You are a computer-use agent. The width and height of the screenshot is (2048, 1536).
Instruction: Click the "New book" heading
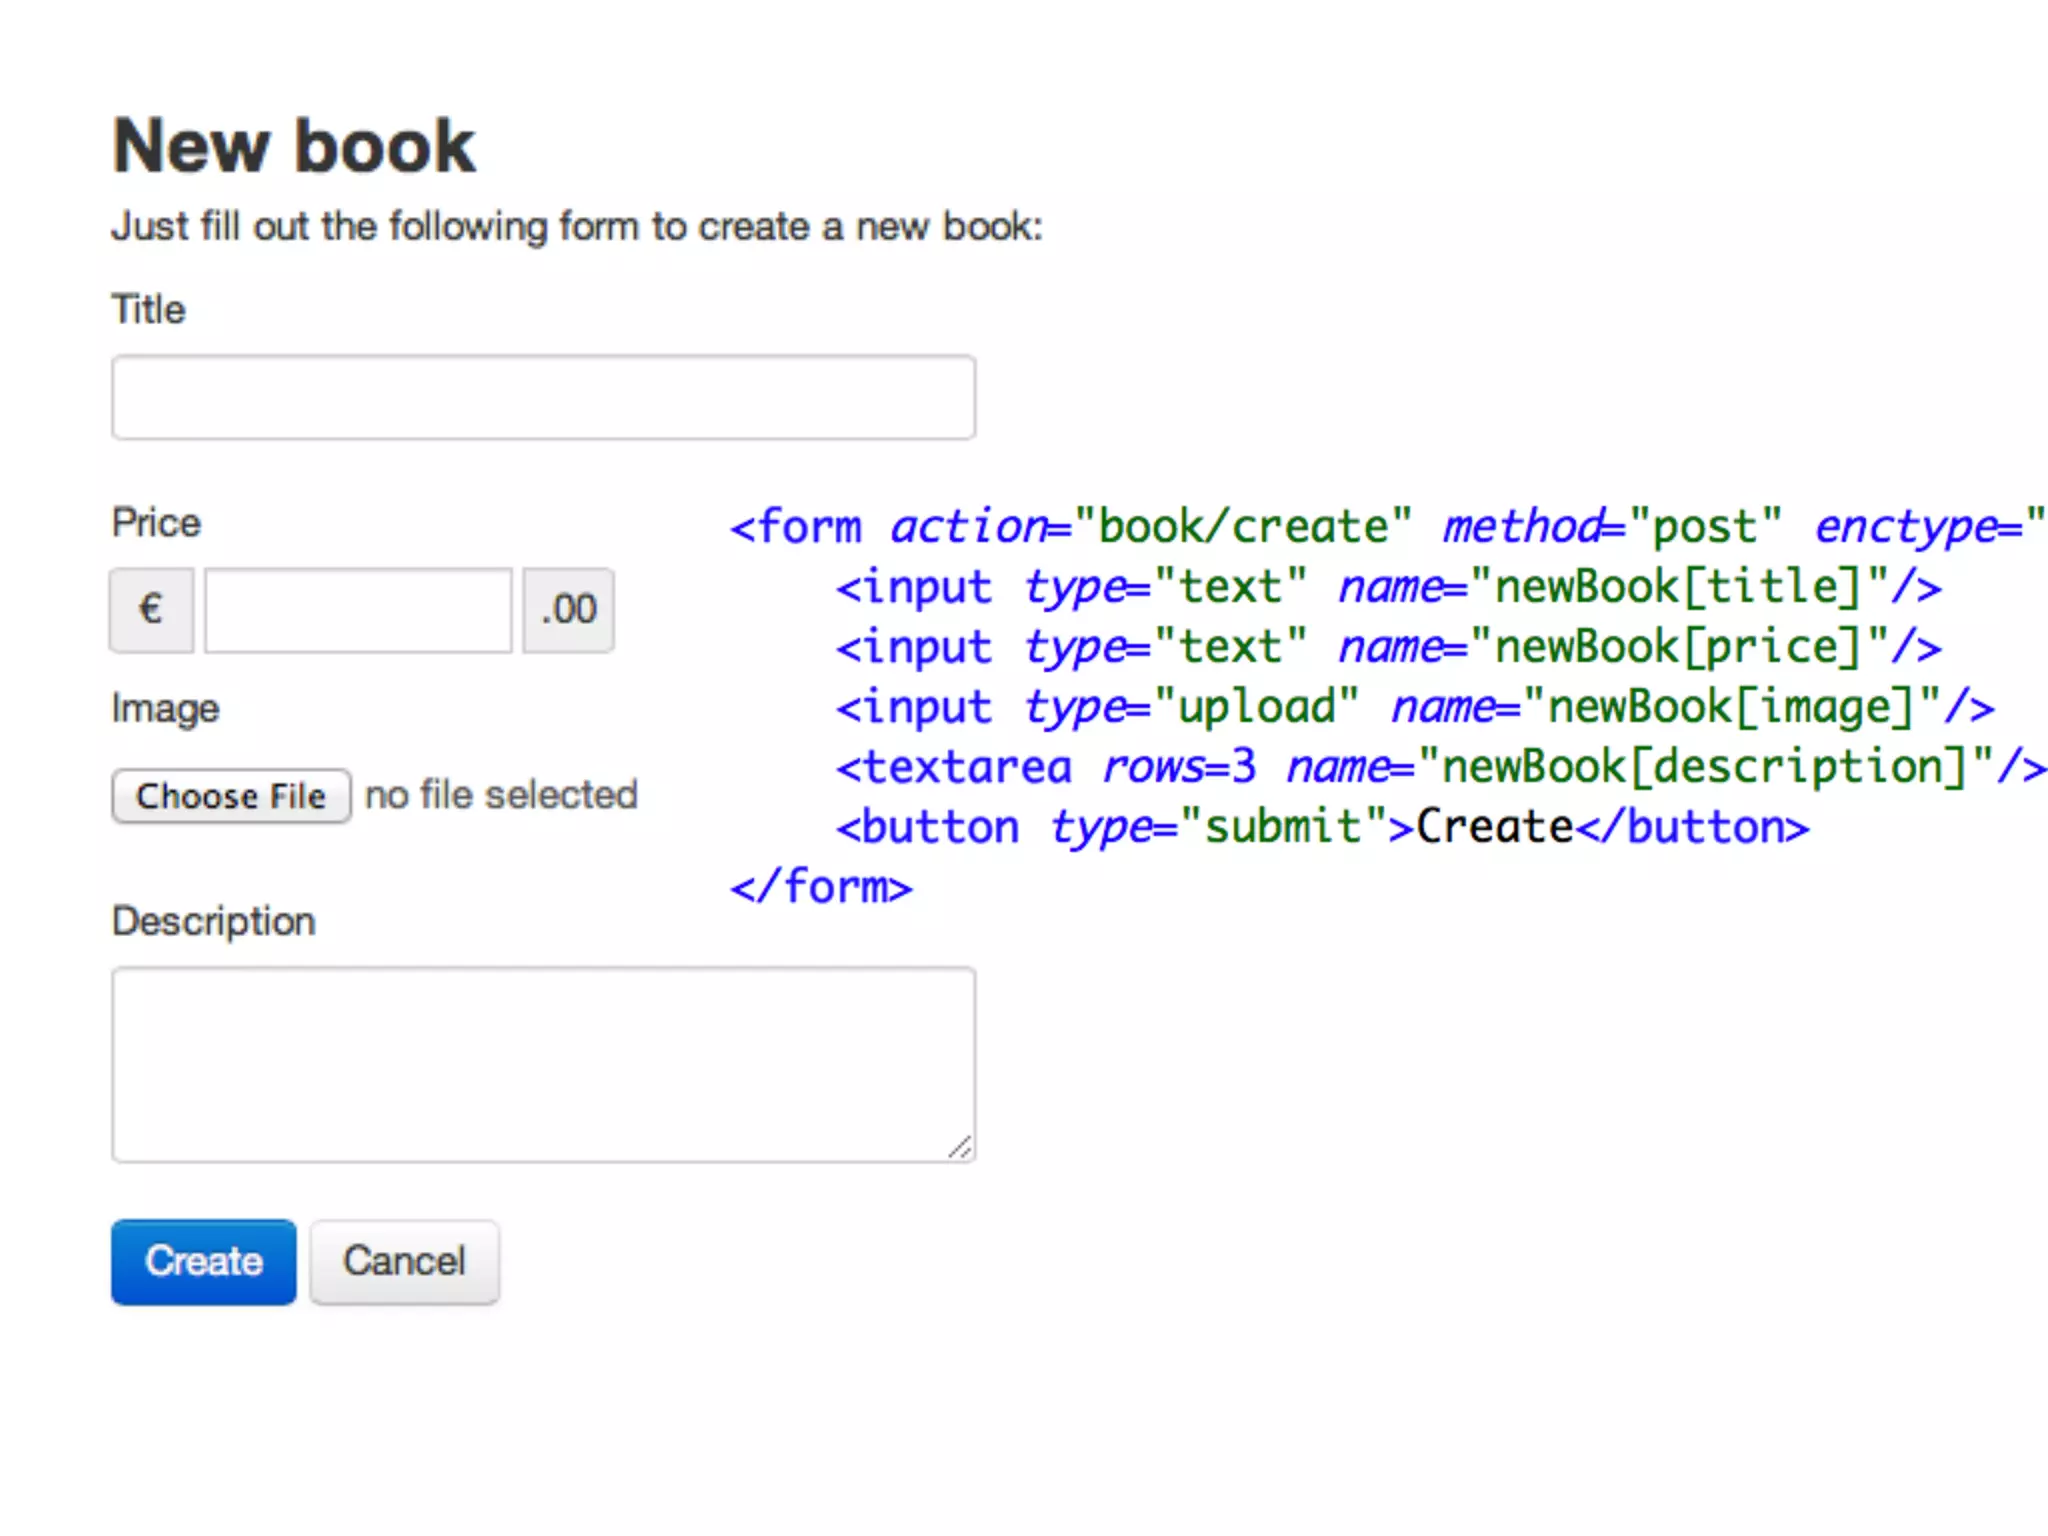tap(294, 146)
